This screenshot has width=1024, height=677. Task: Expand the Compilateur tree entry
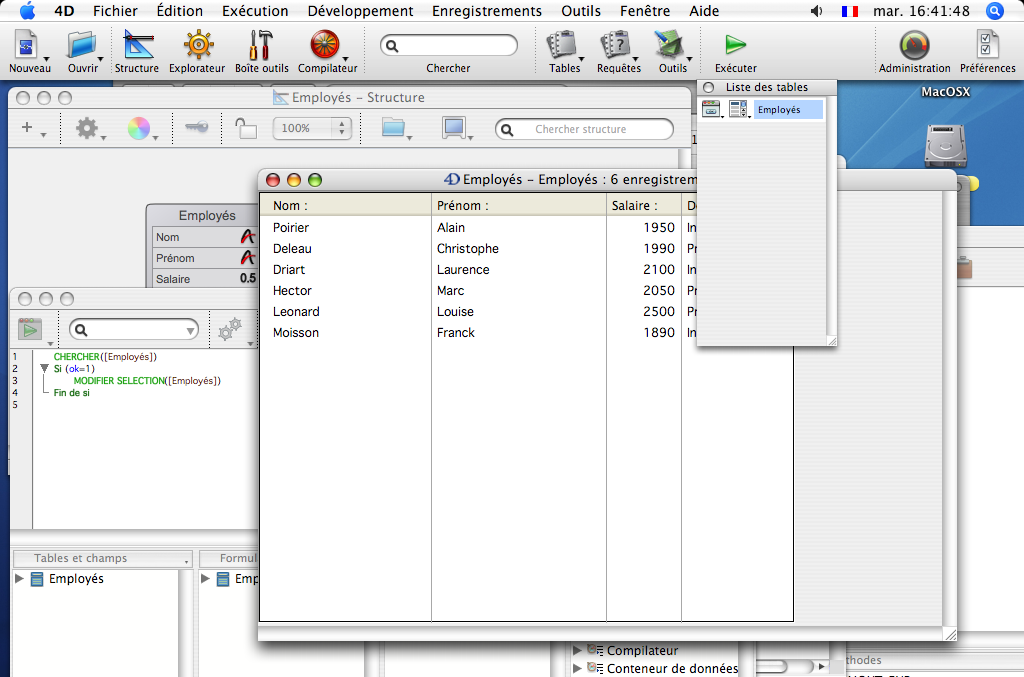[x=578, y=651]
